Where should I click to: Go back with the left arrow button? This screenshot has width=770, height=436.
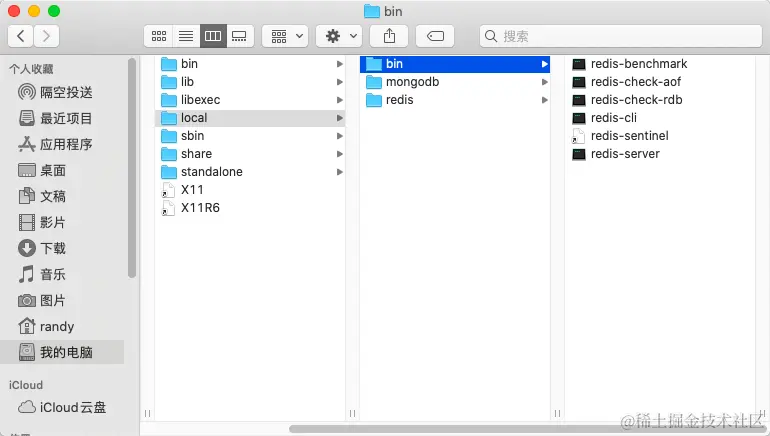pyautogui.click(x=21, y=36)
